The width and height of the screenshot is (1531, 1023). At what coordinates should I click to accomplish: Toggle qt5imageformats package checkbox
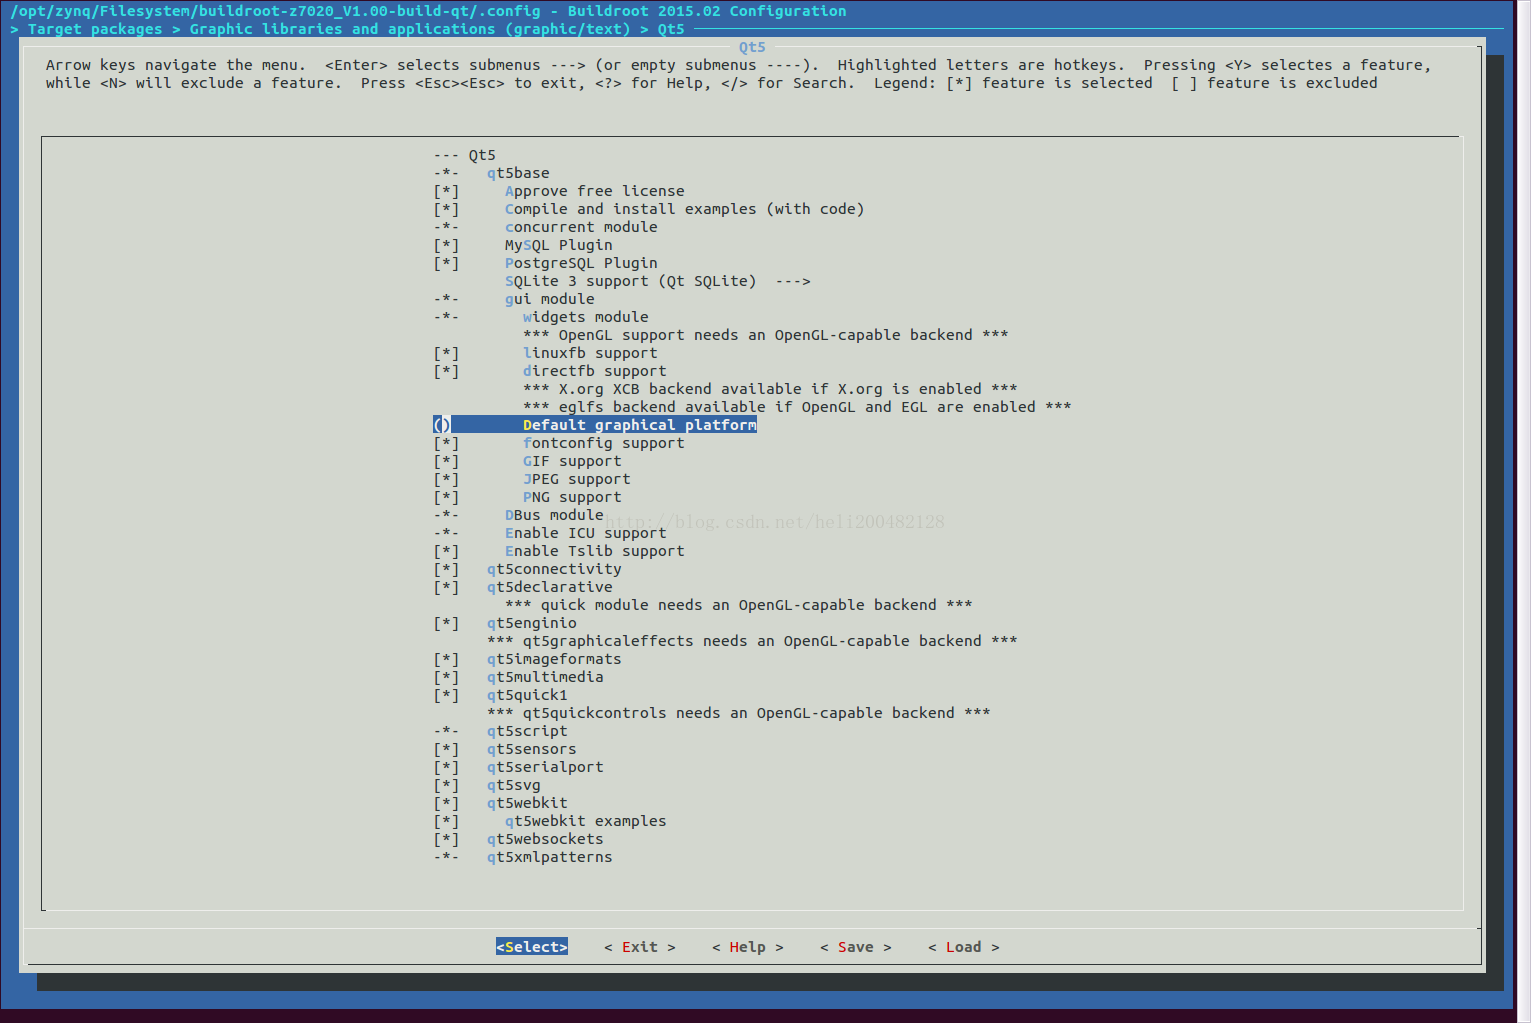446,659
